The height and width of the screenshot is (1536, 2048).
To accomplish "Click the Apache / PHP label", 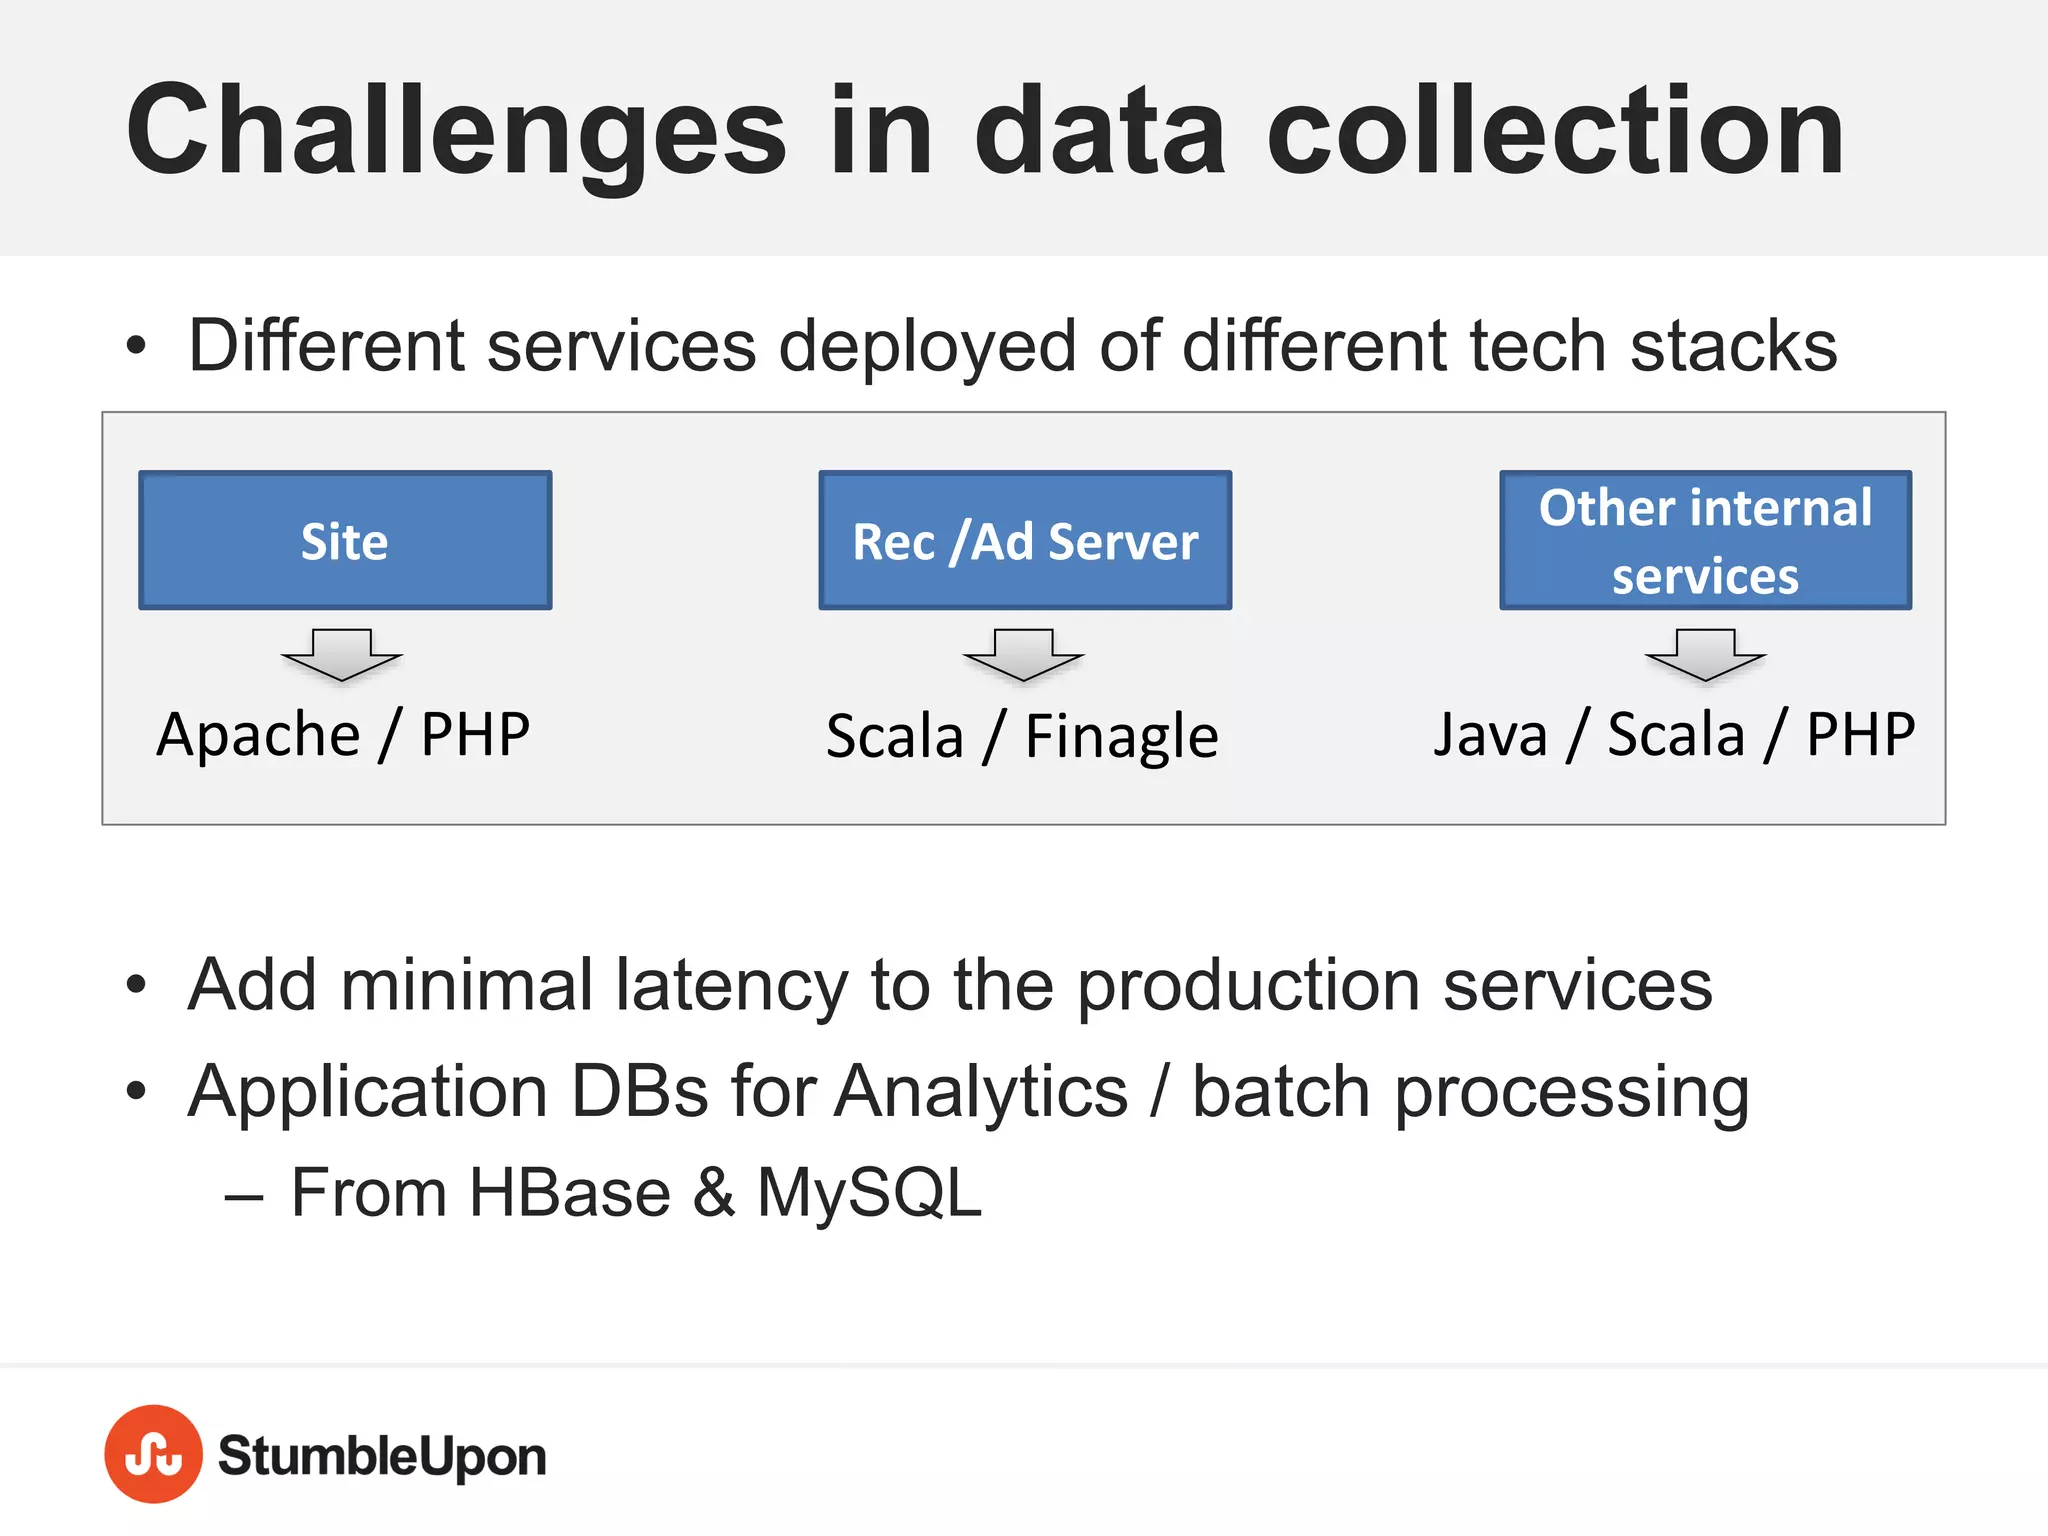I will 343,735.
